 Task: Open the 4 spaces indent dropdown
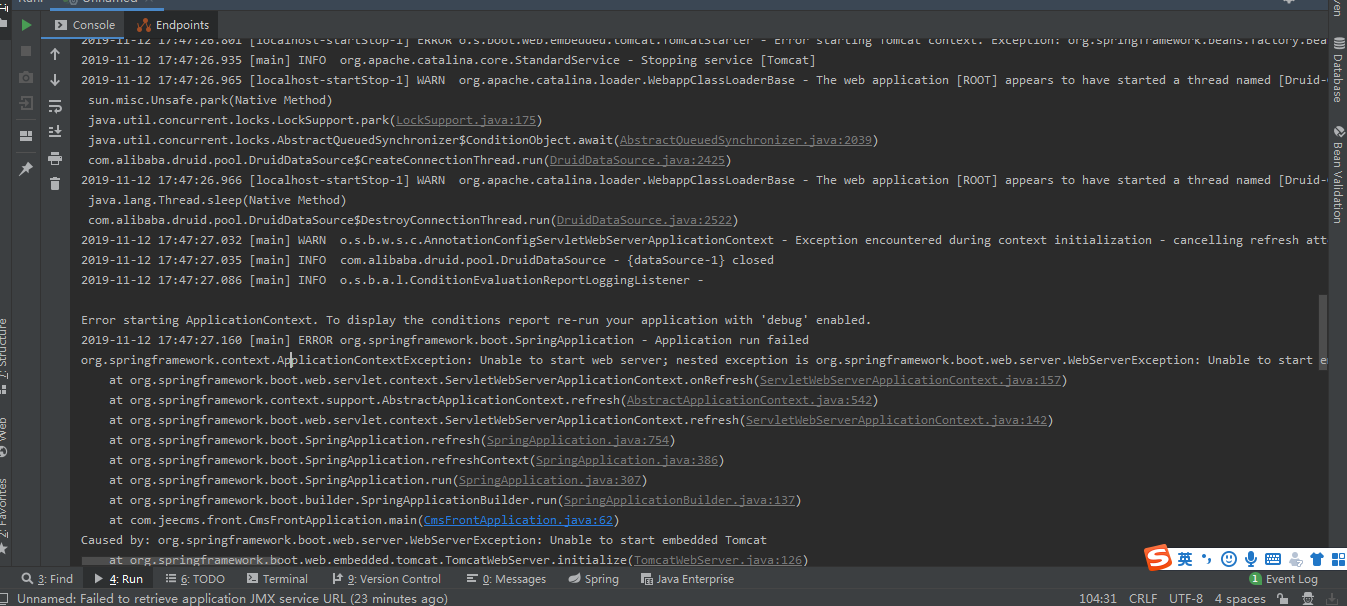coord(1239,598)
